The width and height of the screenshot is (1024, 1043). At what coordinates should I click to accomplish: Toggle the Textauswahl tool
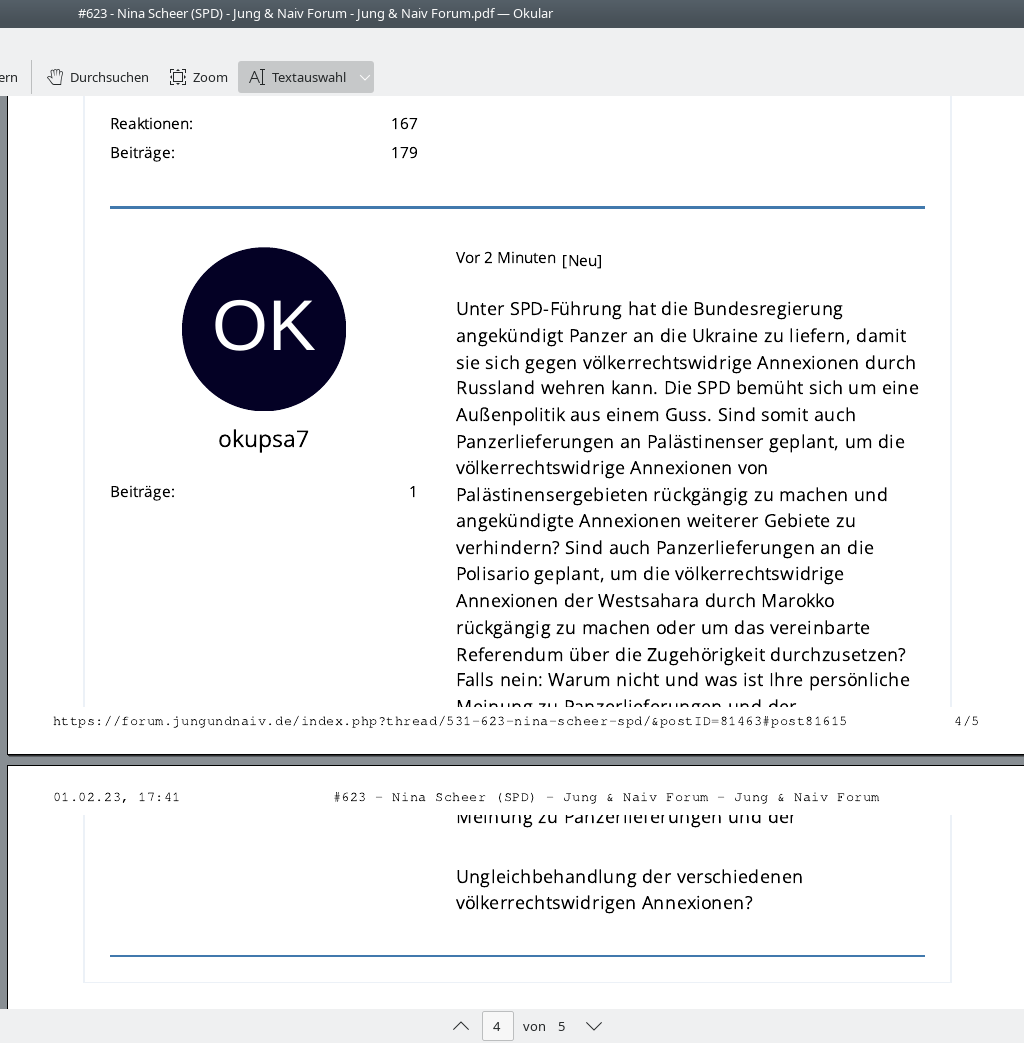[297, 77]
